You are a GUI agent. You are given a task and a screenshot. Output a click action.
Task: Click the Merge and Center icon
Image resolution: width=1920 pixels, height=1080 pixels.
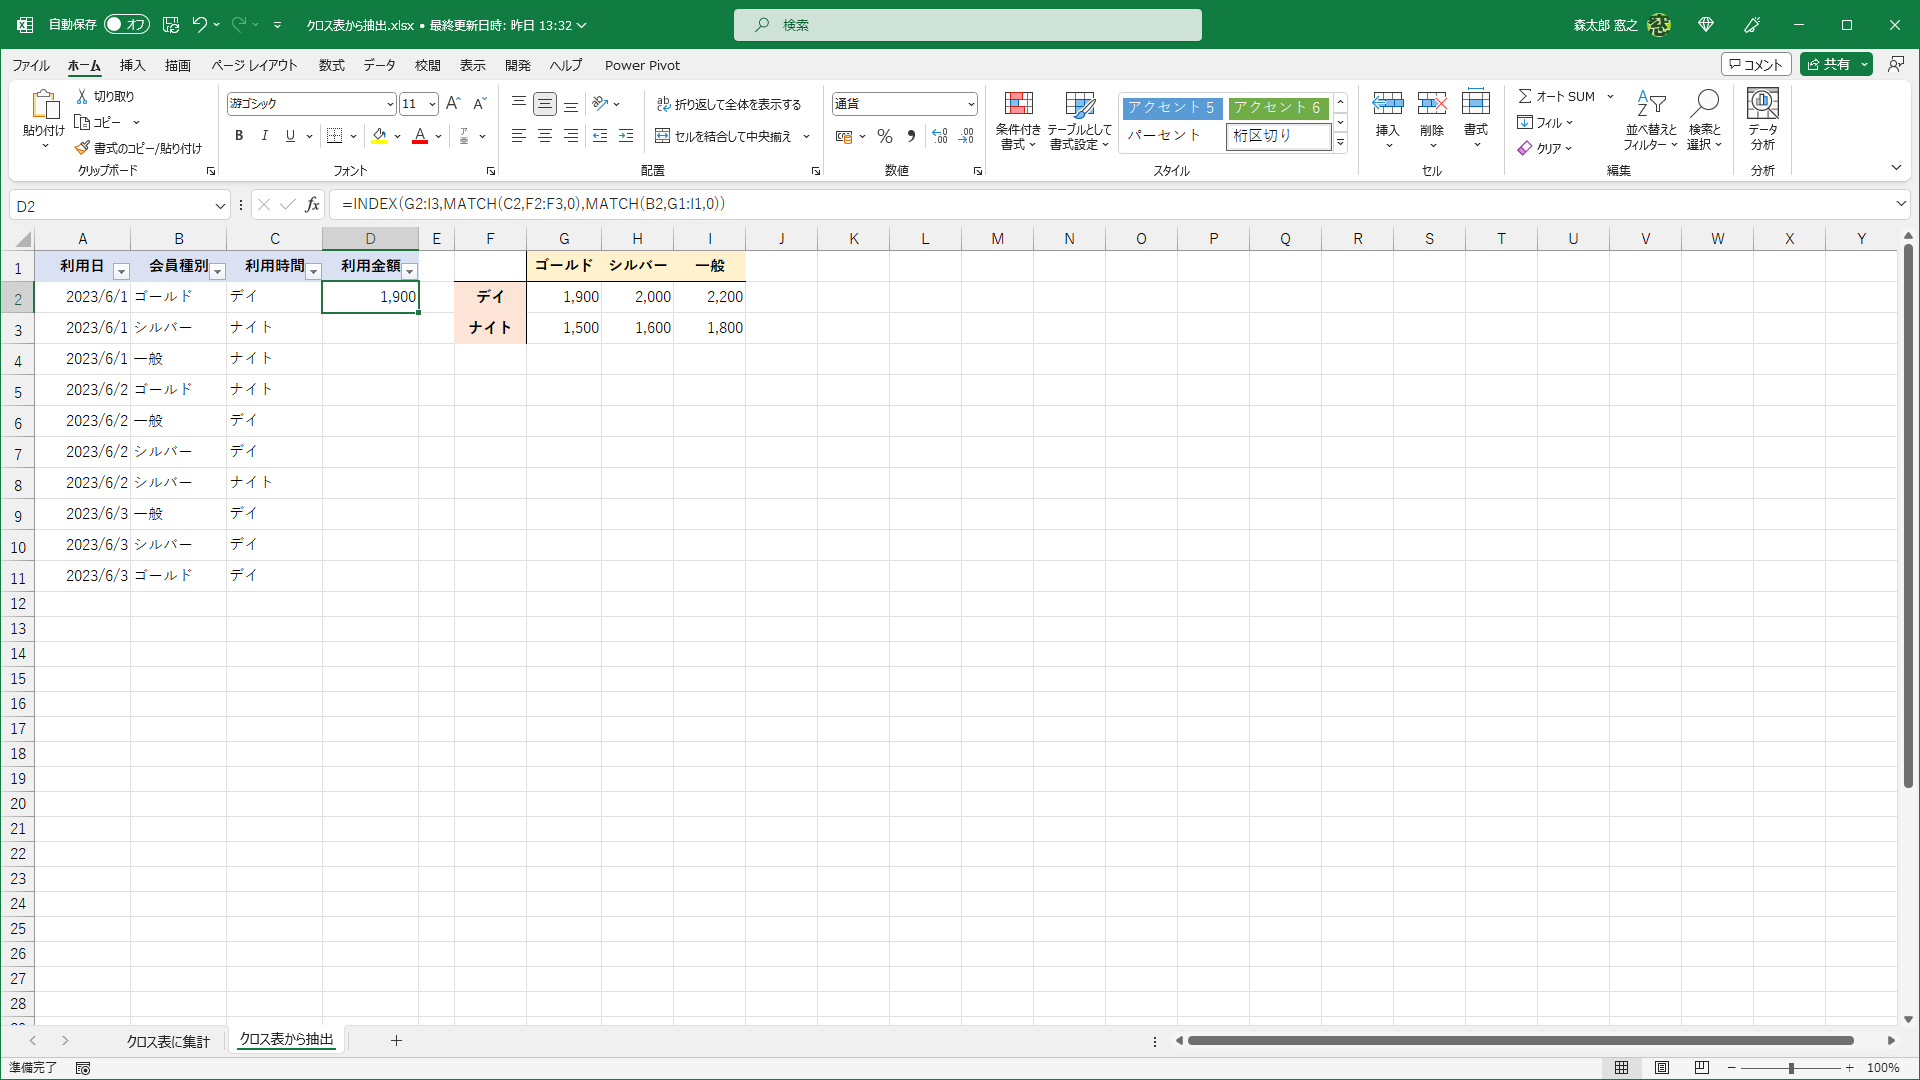click(663, 136)
